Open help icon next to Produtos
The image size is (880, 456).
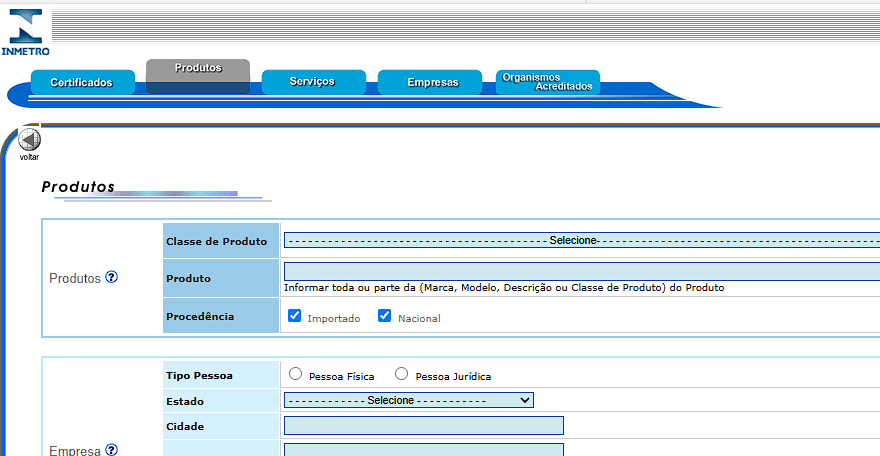click(x=112, y=277)
